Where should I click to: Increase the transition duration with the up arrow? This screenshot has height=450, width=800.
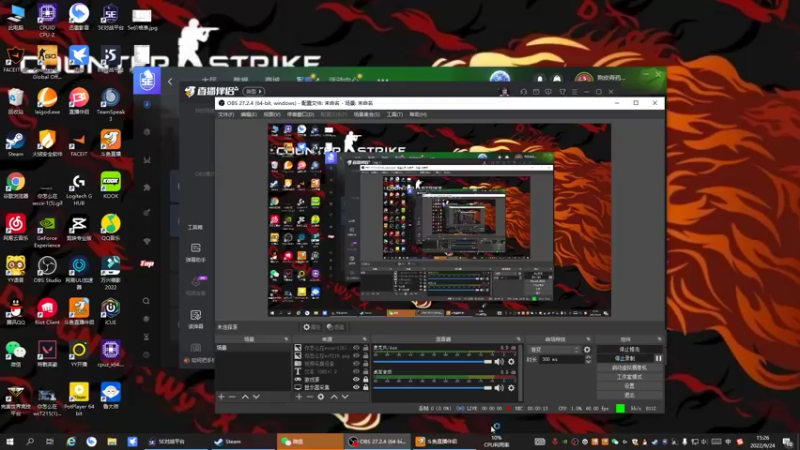588,357
